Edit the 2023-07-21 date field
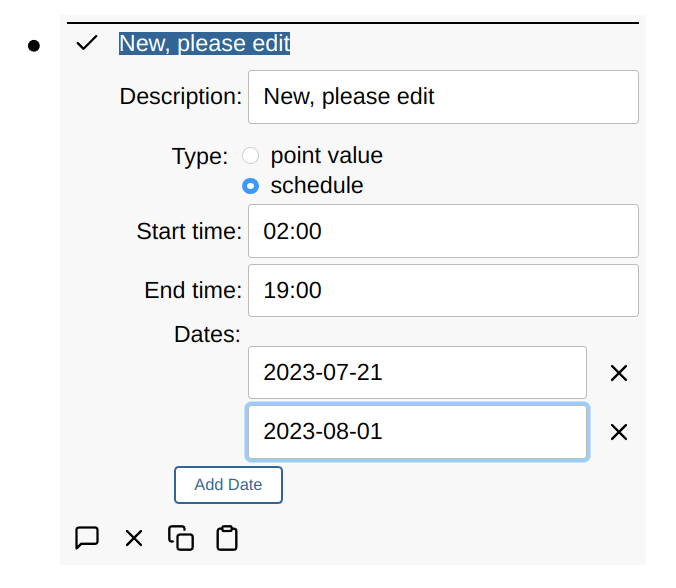This screenshot has height=588, width=676. coord(416,373)
